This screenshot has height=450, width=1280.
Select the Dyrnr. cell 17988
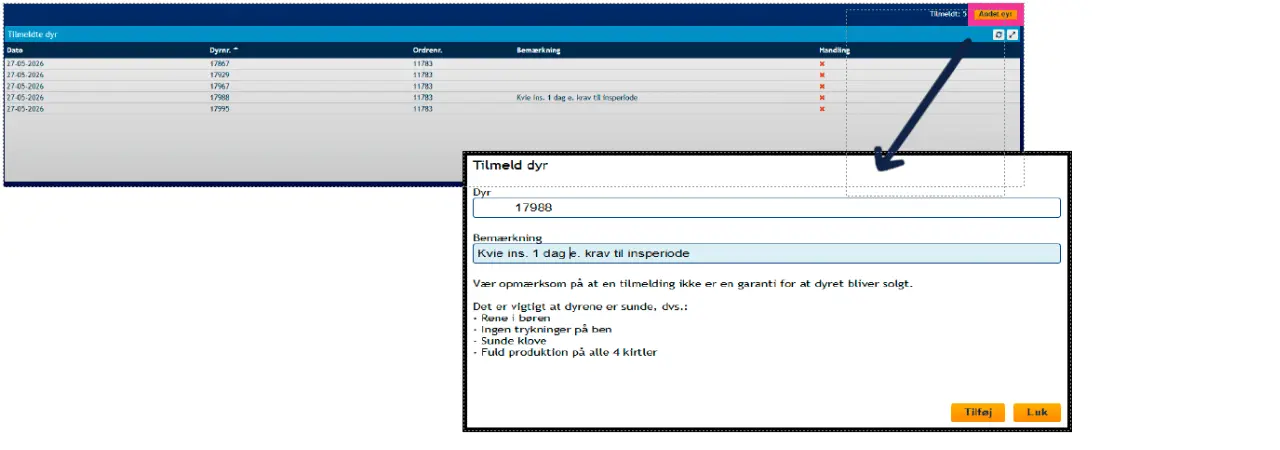220,97
